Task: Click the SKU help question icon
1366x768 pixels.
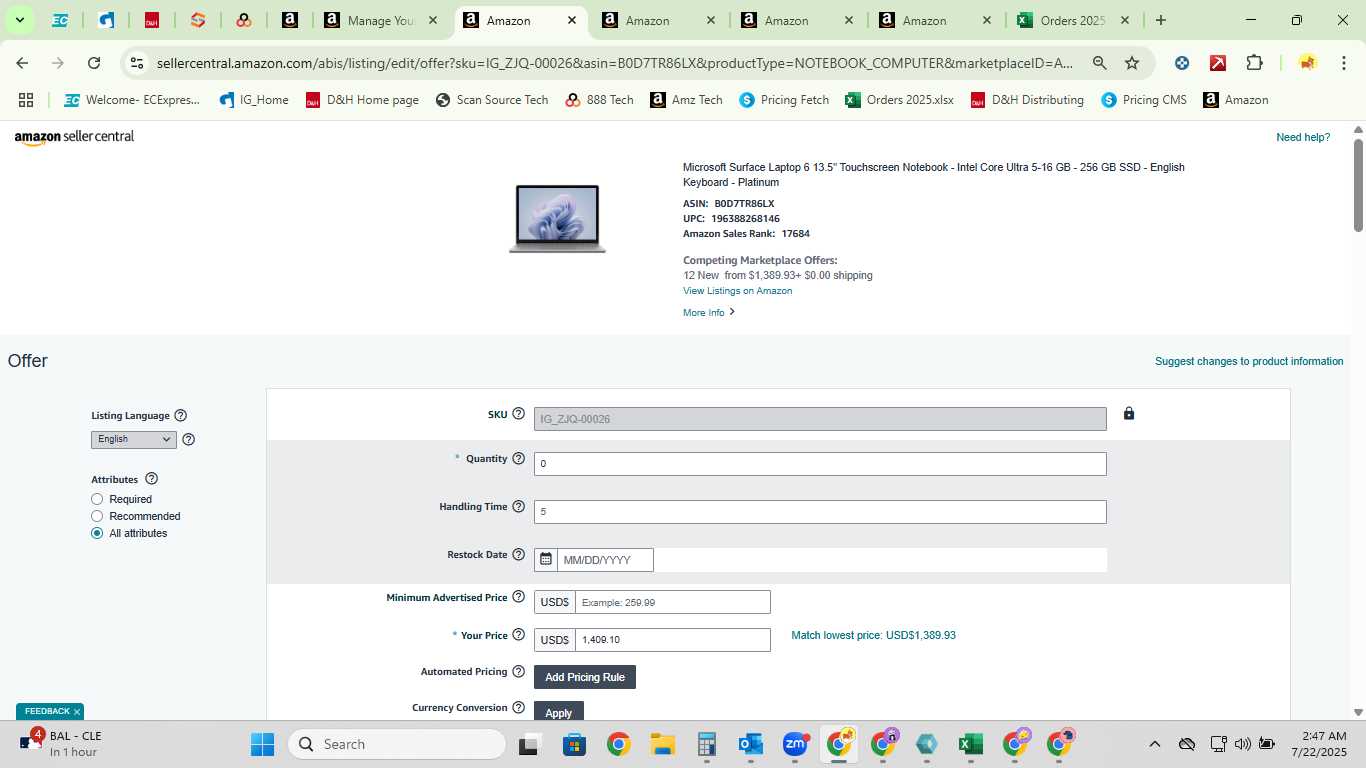Action: (518, 414)
